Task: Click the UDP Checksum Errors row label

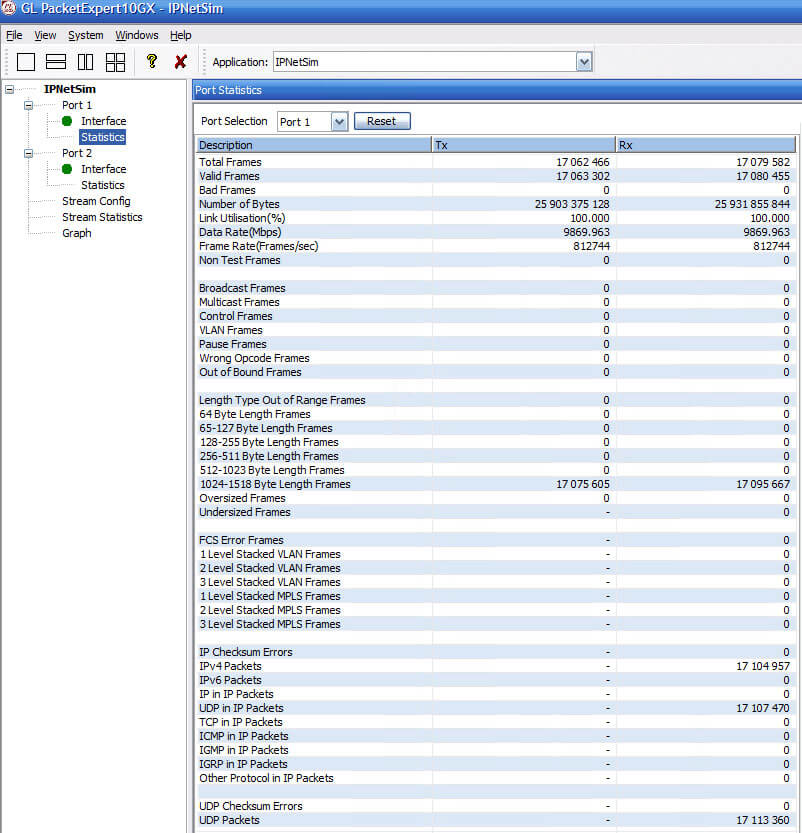Action: coord(251,806)
